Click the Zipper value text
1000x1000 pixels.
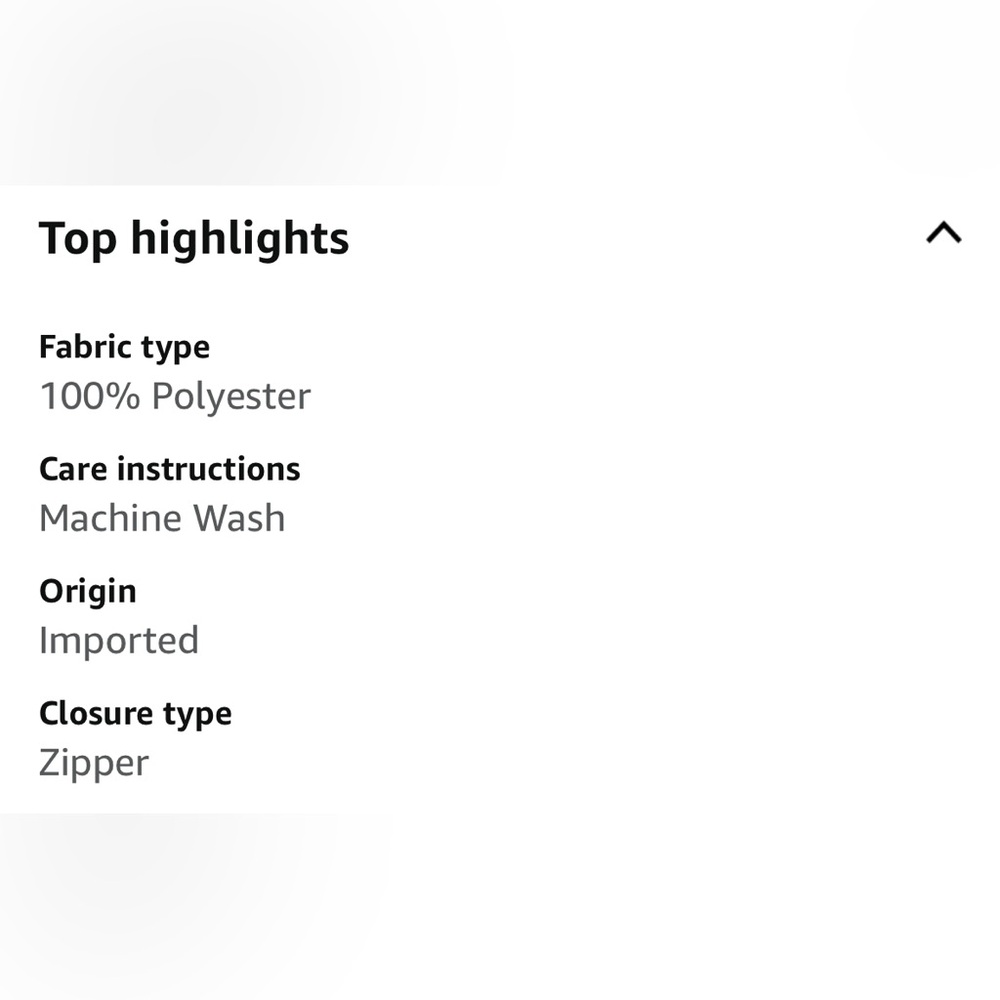[94, 763]
